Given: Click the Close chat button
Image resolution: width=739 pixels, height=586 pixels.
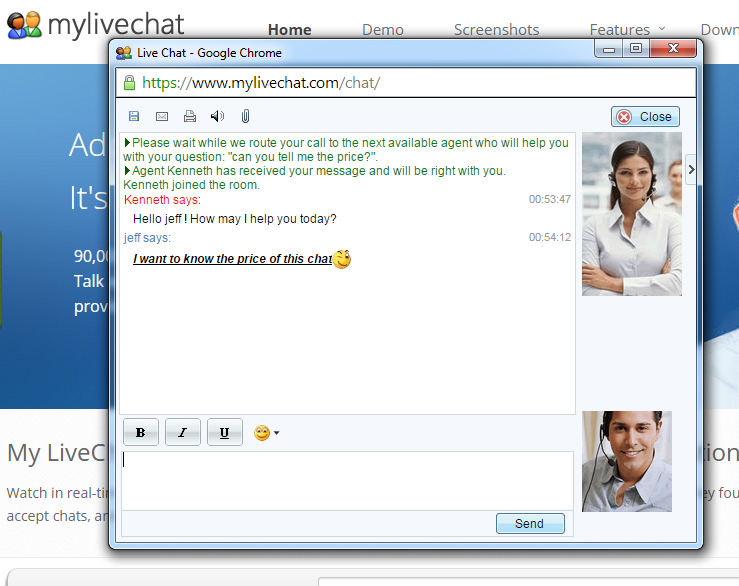Looking at the screenshot, I should (645, 117).
